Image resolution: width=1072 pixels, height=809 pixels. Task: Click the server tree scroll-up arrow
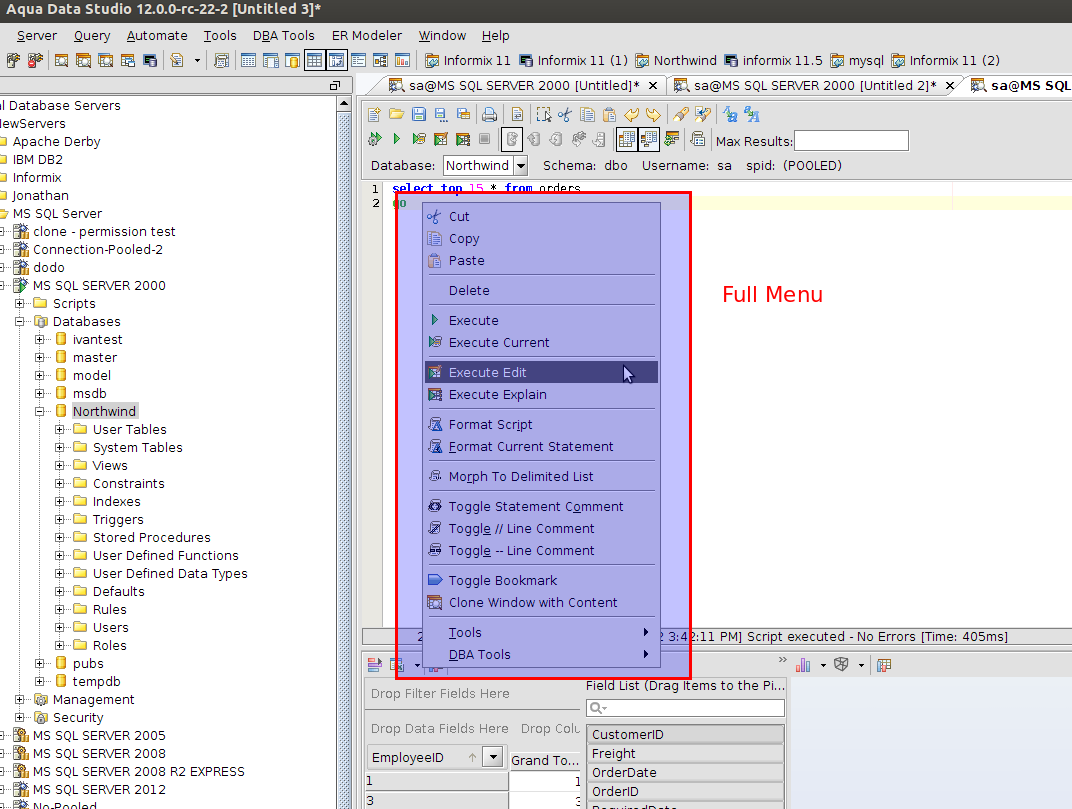tap(344, 104)
